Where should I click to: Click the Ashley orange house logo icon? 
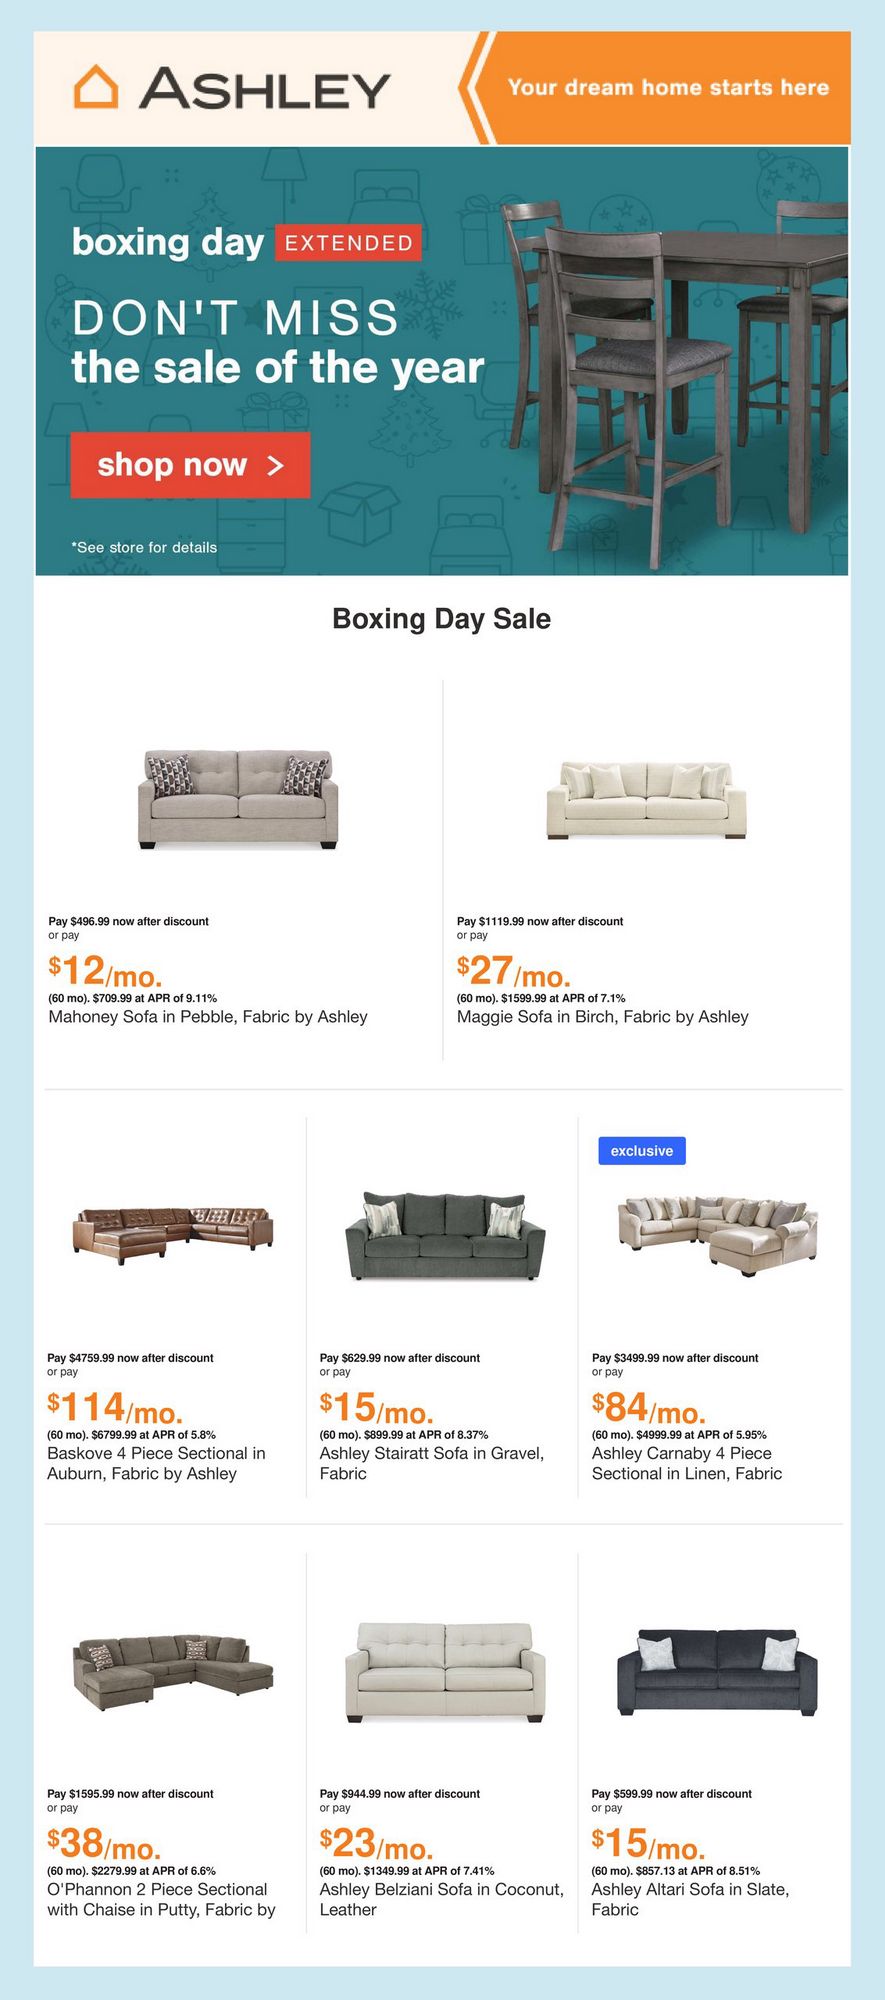[x=96, y=87]
